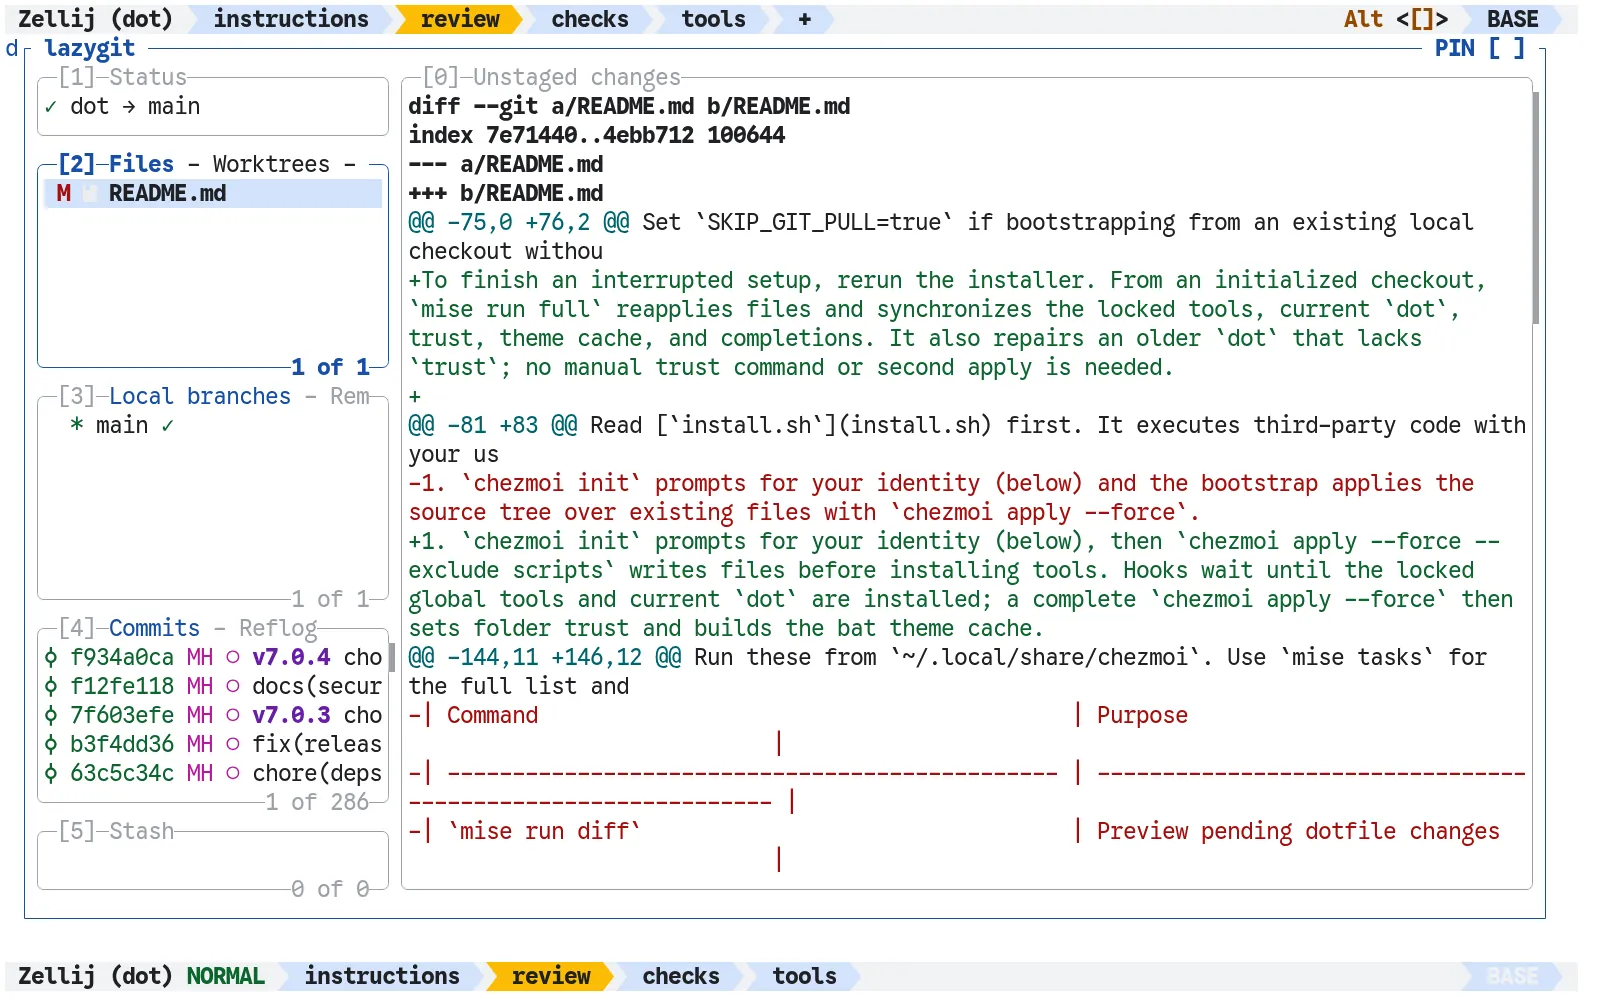Click the graph node icon of f12fe118
1600x1000 pixels.
click(51, 686)
